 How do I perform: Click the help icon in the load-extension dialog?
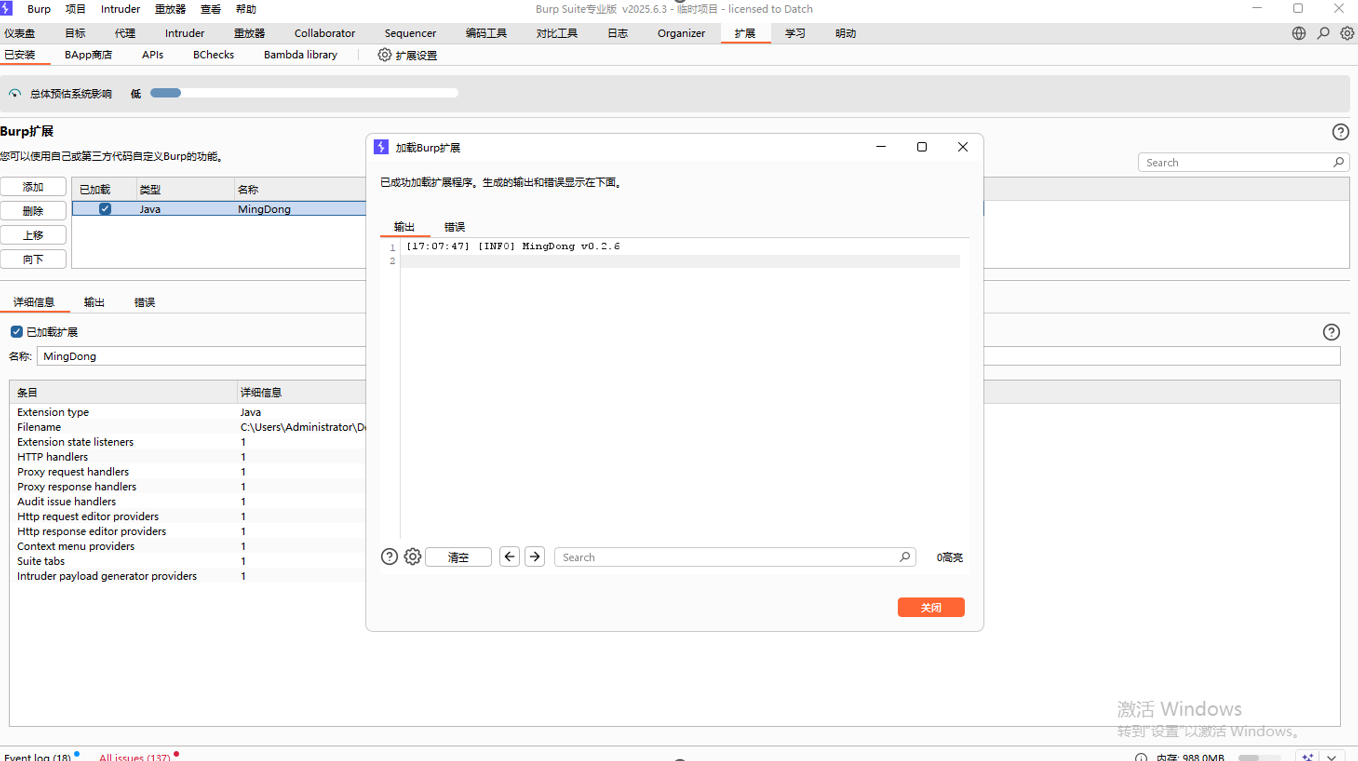(x=389, y=557)
